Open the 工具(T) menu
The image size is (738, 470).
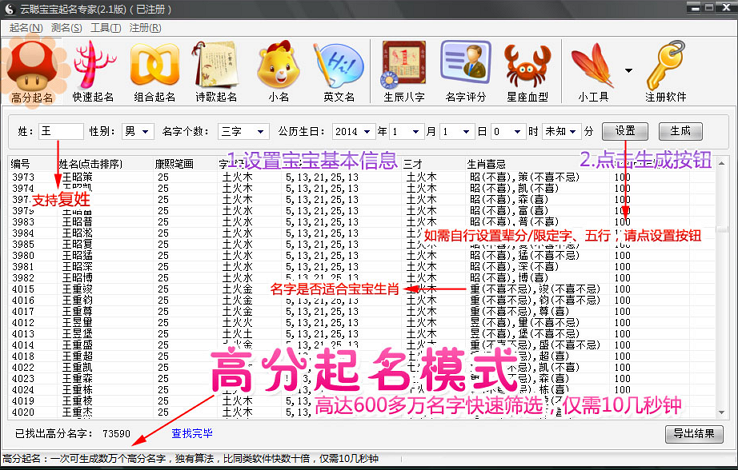pyautogui.click(x=106, y=28)
